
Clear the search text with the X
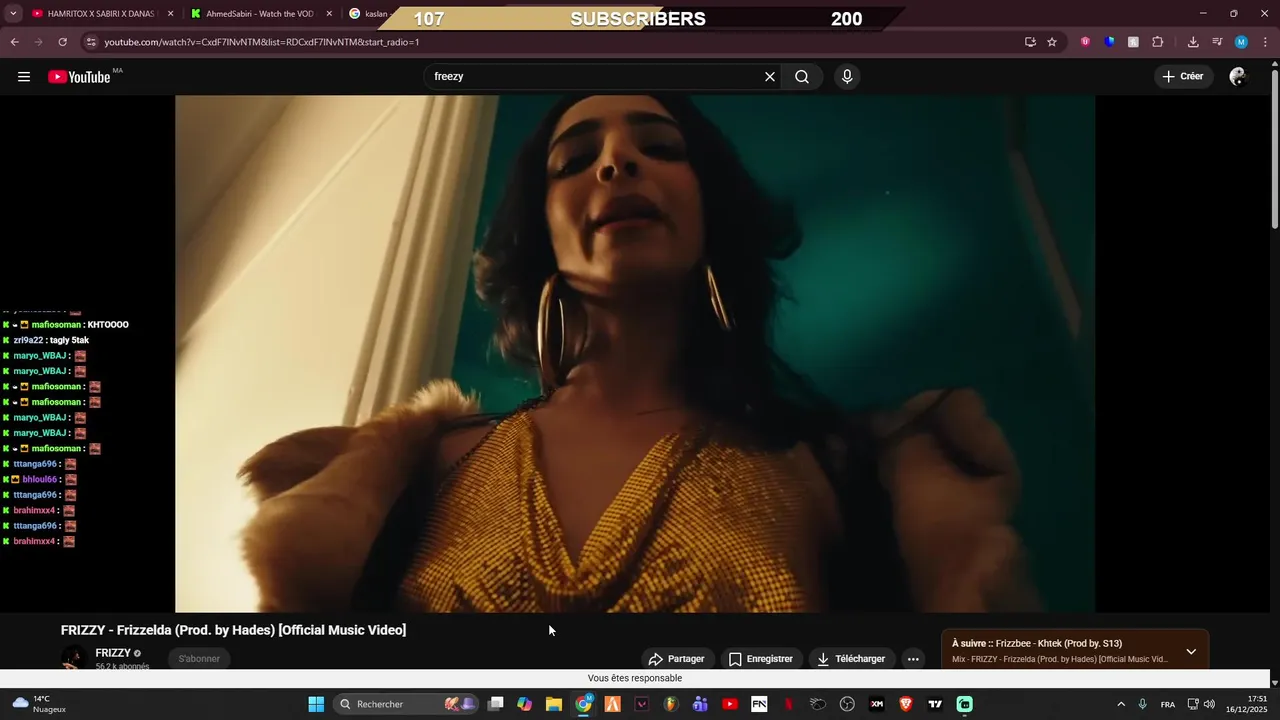point(770,77)
